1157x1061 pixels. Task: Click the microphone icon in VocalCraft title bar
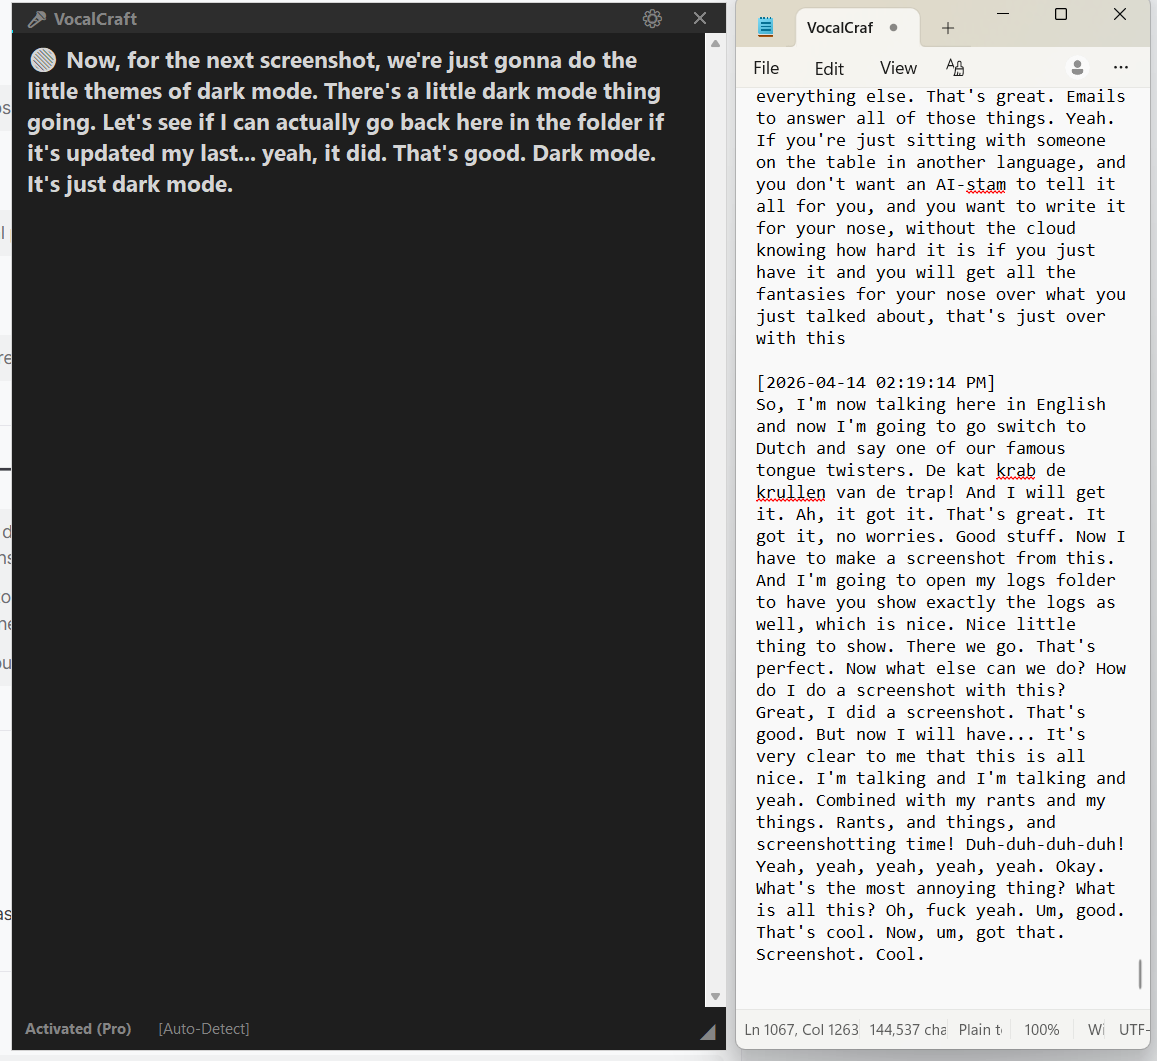pos(38,18)
